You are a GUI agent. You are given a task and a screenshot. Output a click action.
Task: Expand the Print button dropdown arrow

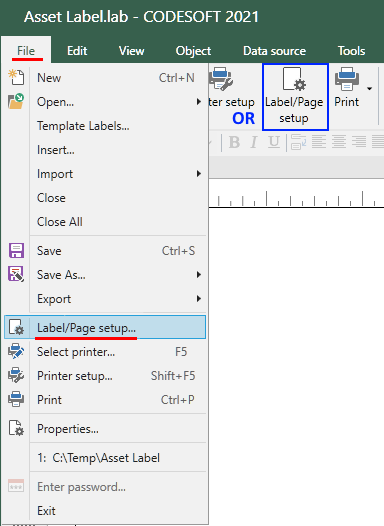click(370, 89)
